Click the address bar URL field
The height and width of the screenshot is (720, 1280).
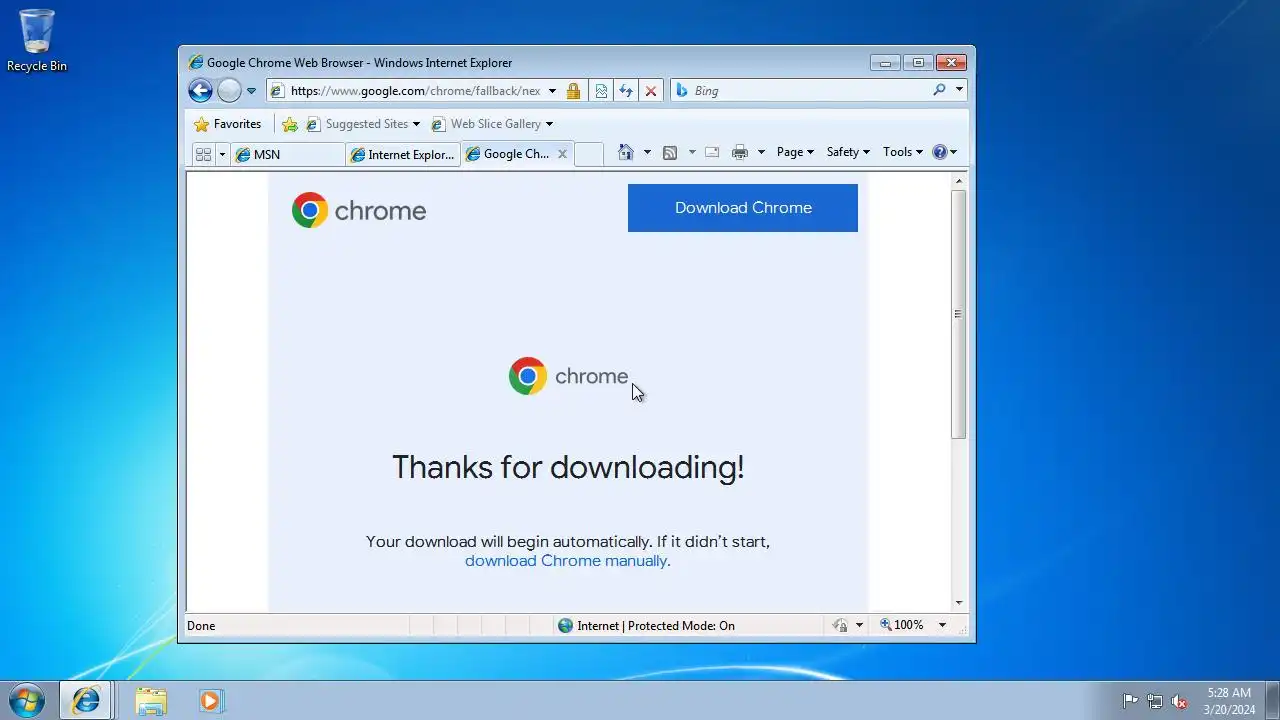pyautogui.click(x=414, y=91)
